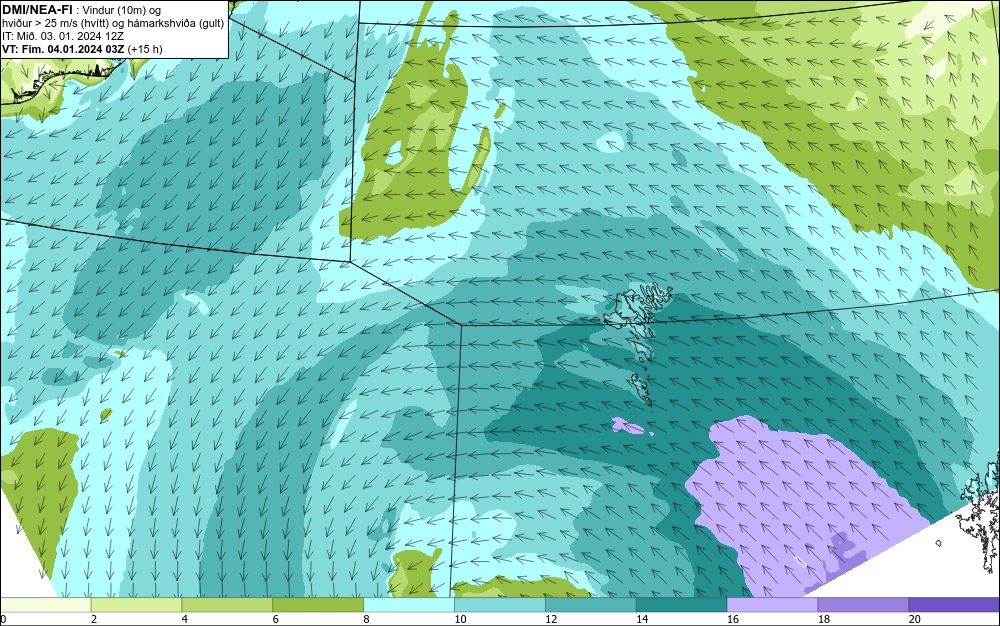The height and width of the screenshot is (626, 1000).
Task: Click the 18-20 m/s purple legend swatch
Action: pos(864,605)
